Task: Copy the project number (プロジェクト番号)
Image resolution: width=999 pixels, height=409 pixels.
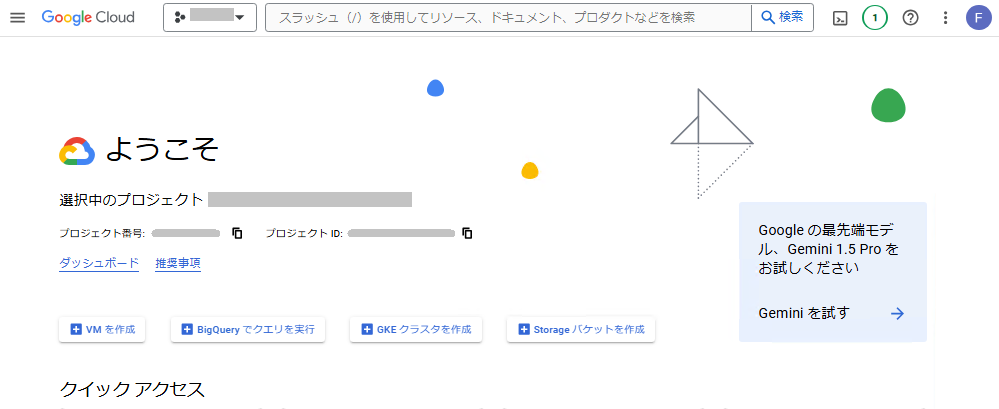Action: [x=237, y=233]
